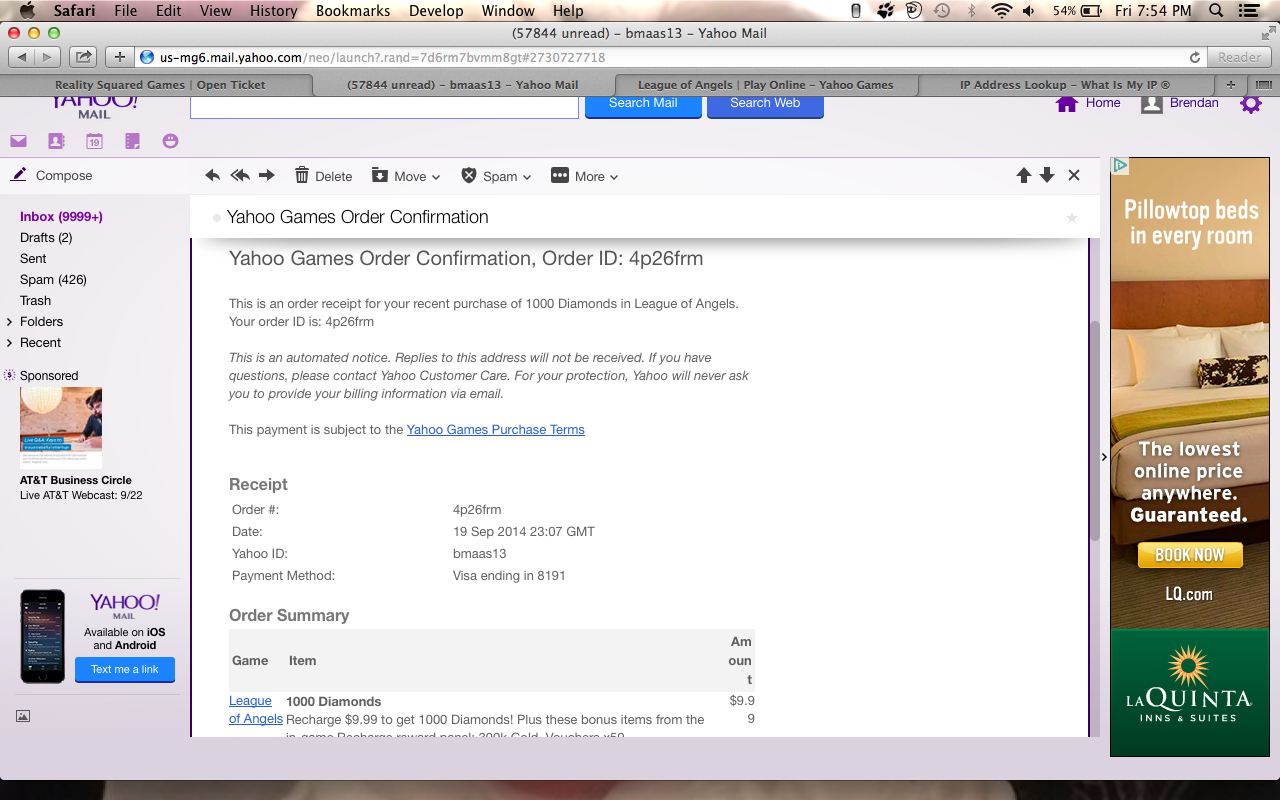Expand the Folders section in sidebar
Viewport: 1280px width, 800px height.
point(10,322)
